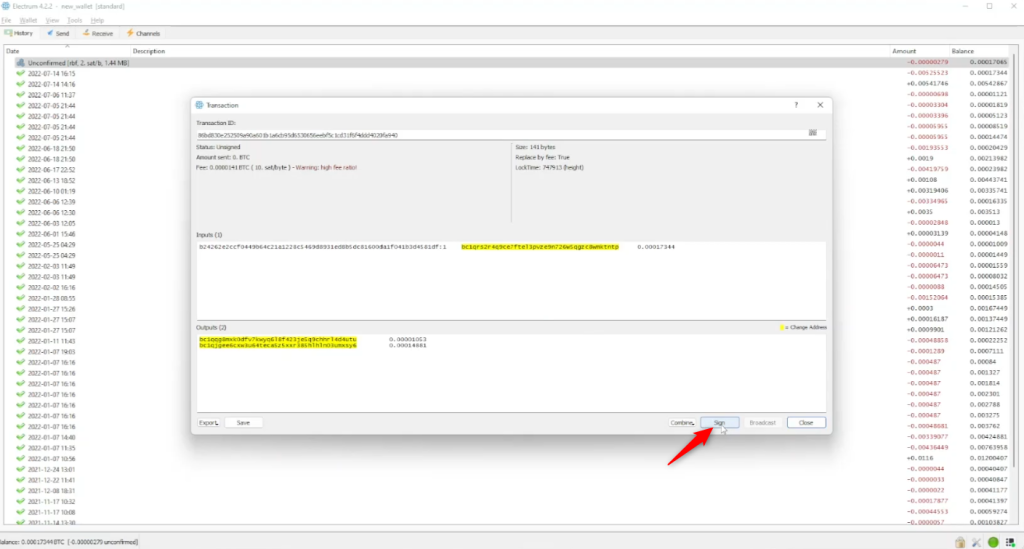Screen dimensions: 1024x549
Task: Click the Amount column header
Action: click(x=903, y=50)
